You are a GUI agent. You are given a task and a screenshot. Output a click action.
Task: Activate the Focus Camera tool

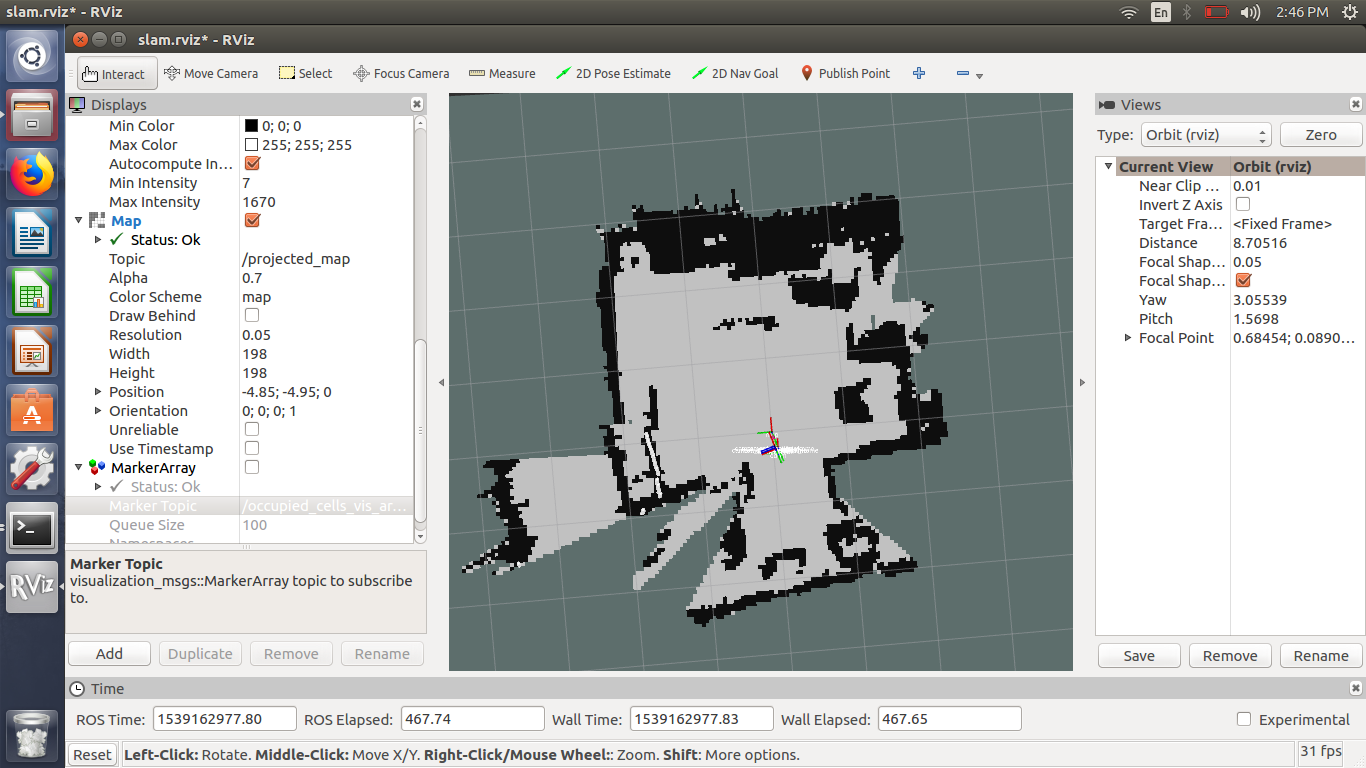click(x=401, y=73)
